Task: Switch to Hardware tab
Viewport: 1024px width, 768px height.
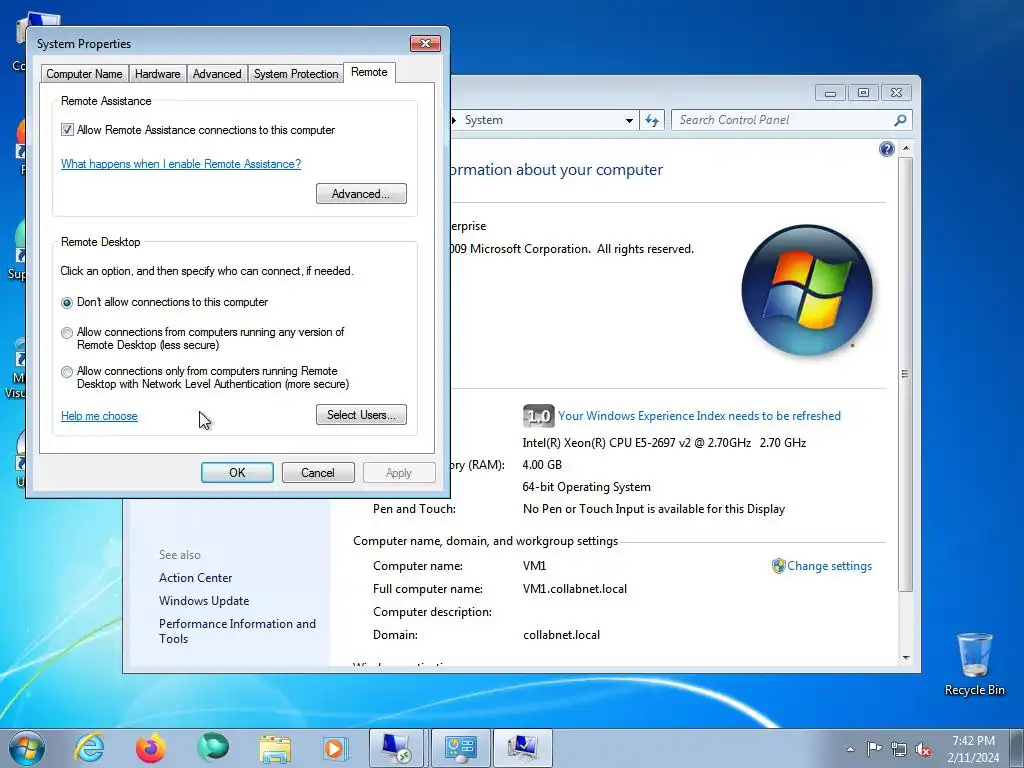Action: pyautogui.click(x=157, y=74)
